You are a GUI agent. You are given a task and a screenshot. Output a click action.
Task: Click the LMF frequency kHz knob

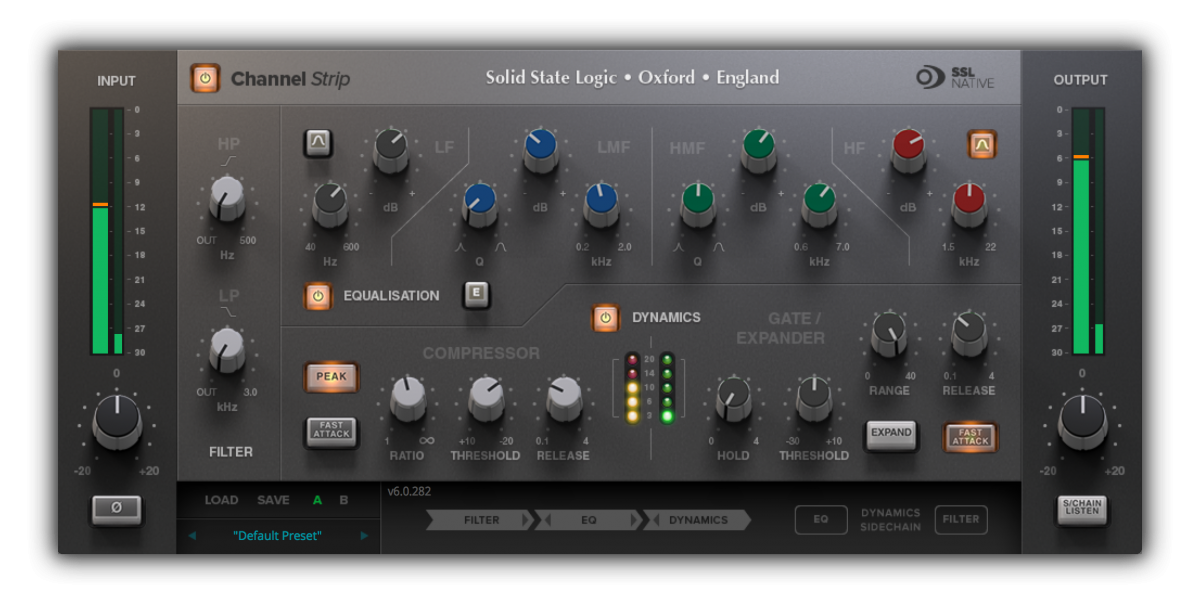(x=602, y=205)
